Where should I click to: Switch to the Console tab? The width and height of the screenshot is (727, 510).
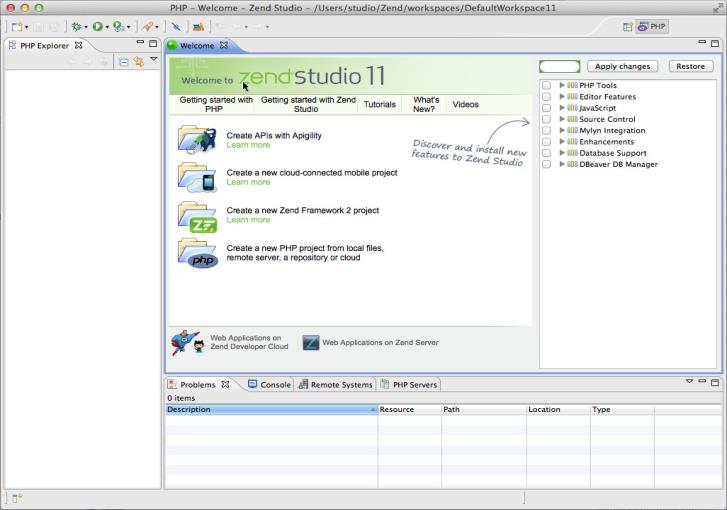point(270,384)
